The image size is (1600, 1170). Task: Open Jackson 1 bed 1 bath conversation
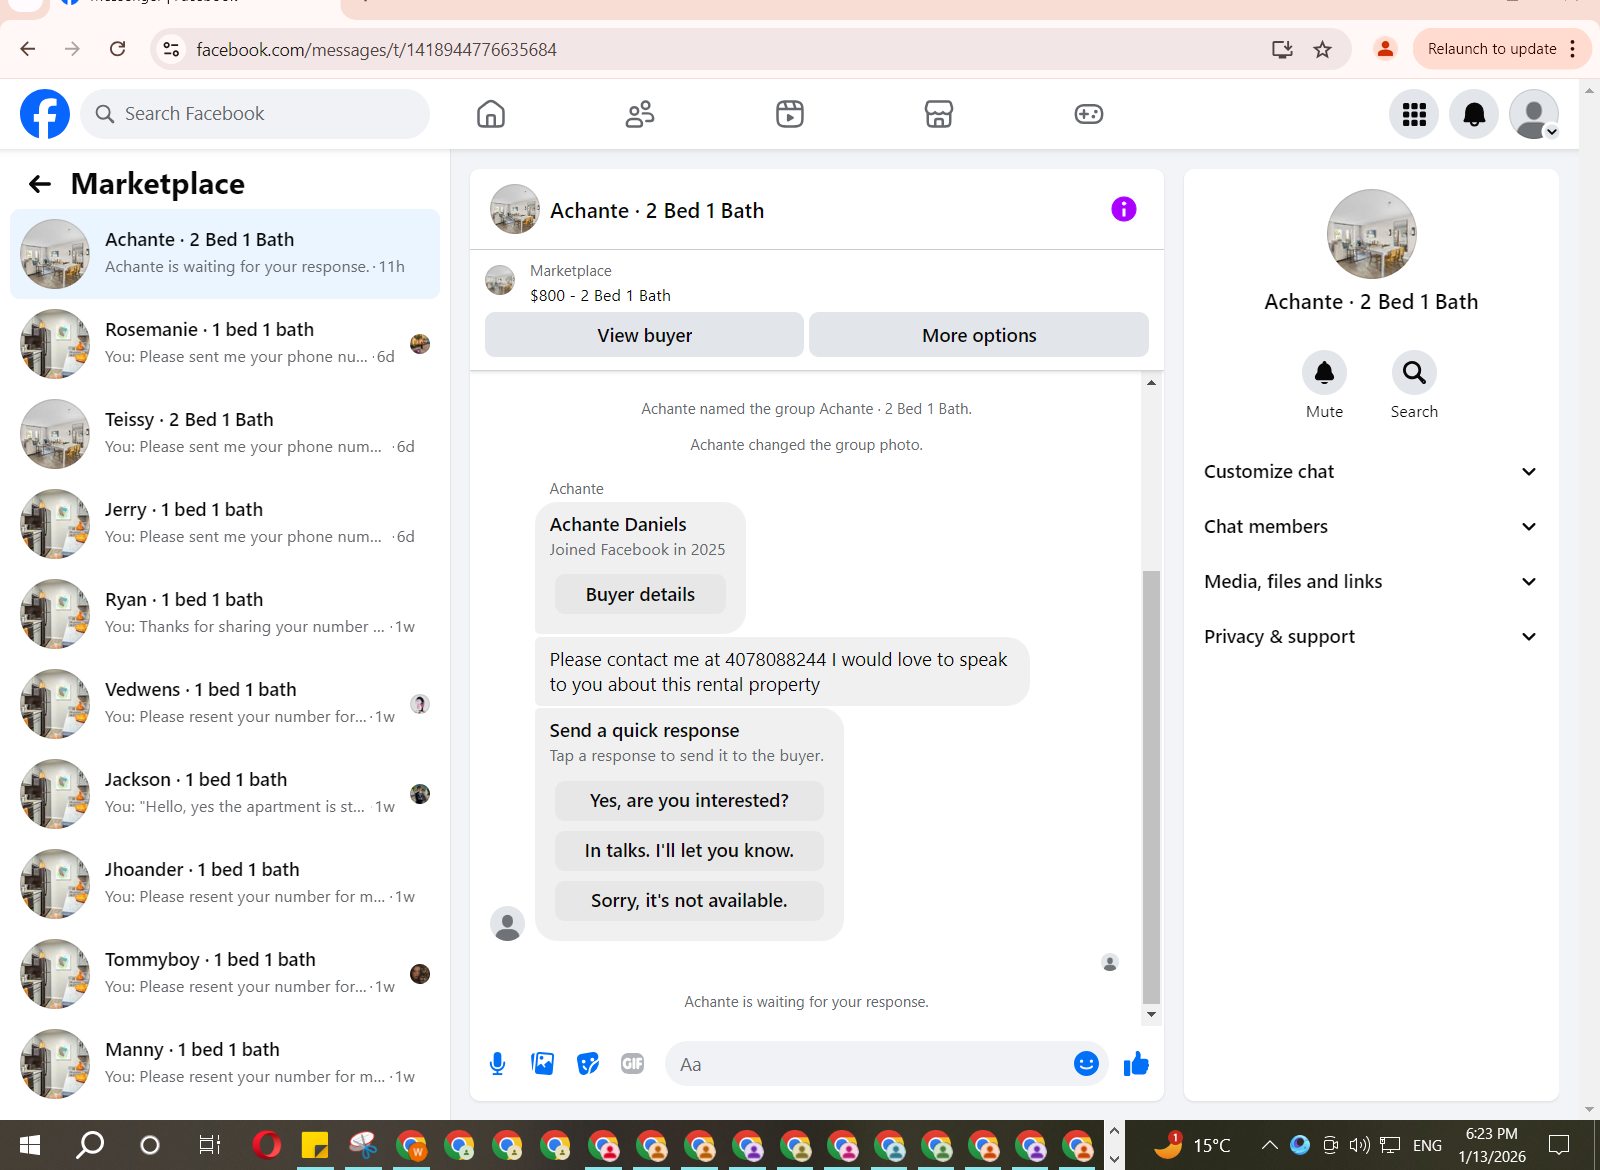click(x=225, y=794)
